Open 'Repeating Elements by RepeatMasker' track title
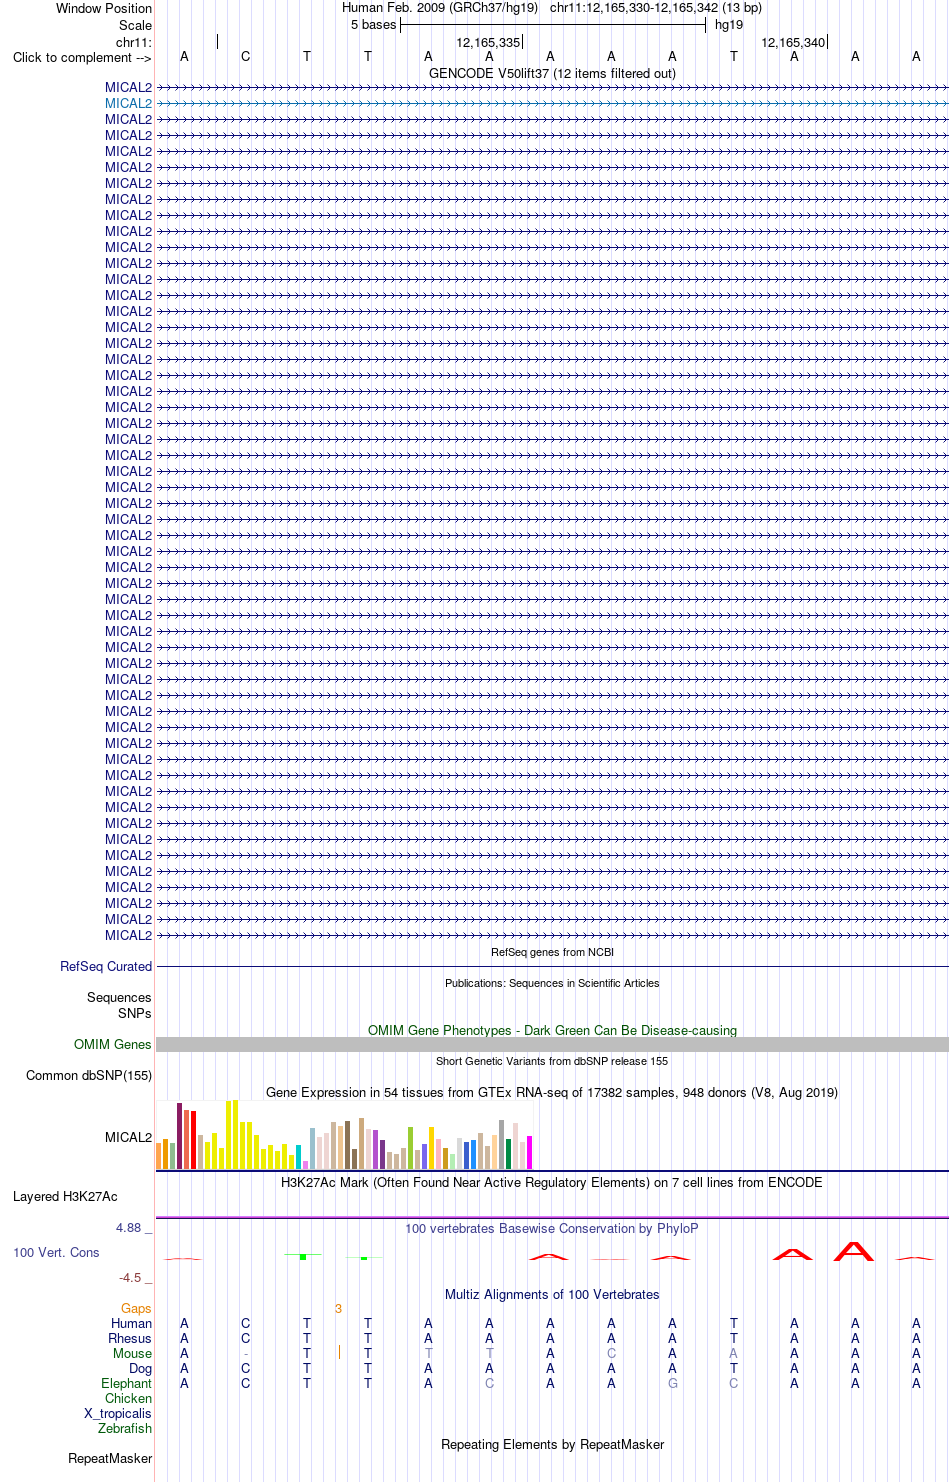This screenshot has width=950, height=1482. coord(552,1444)
